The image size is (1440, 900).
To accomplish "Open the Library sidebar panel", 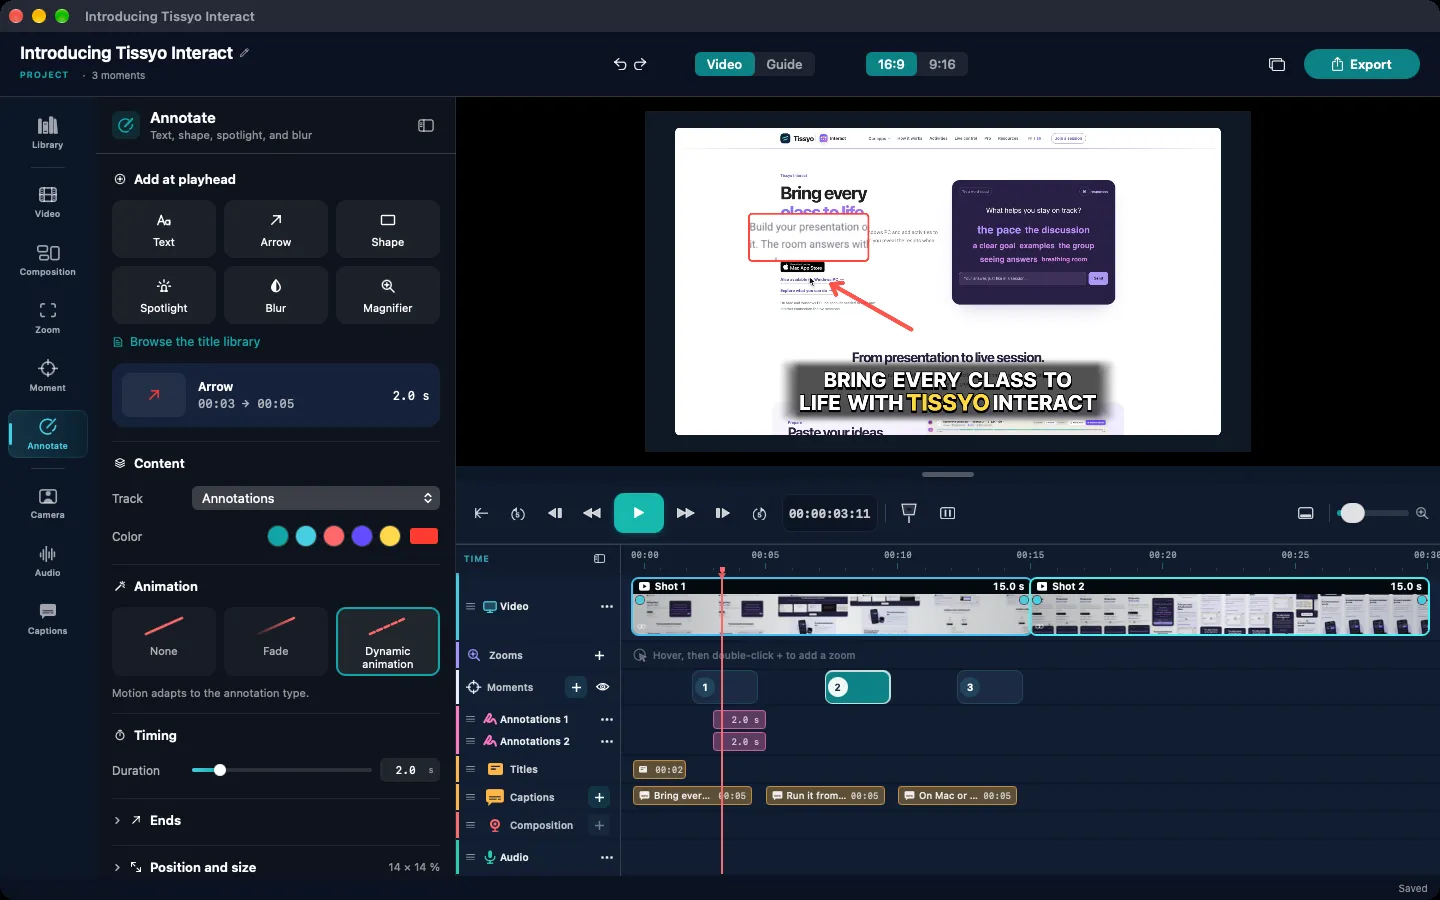I will [47, 132].
